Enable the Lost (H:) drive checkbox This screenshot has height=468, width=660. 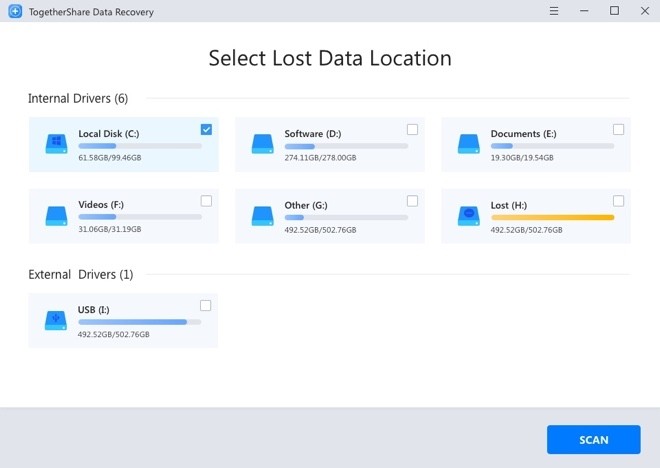click(x=618, y=201)
